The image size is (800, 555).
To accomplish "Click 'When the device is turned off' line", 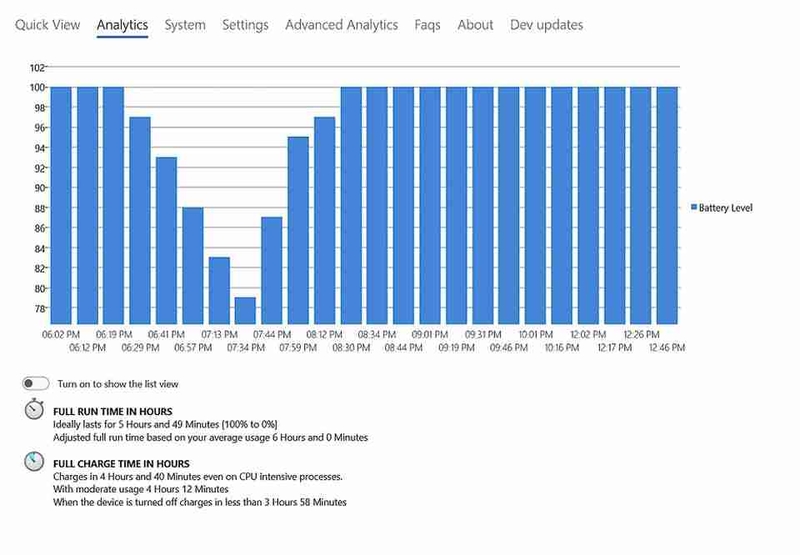I will (x=199, y=502).
